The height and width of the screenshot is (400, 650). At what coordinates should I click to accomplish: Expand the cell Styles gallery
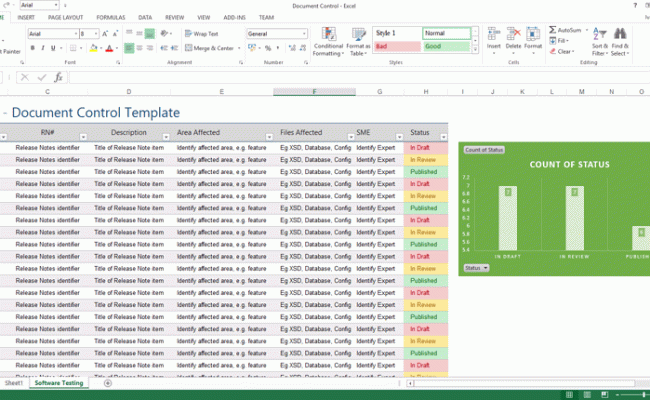pyautogui.click(x=475, y=49)
